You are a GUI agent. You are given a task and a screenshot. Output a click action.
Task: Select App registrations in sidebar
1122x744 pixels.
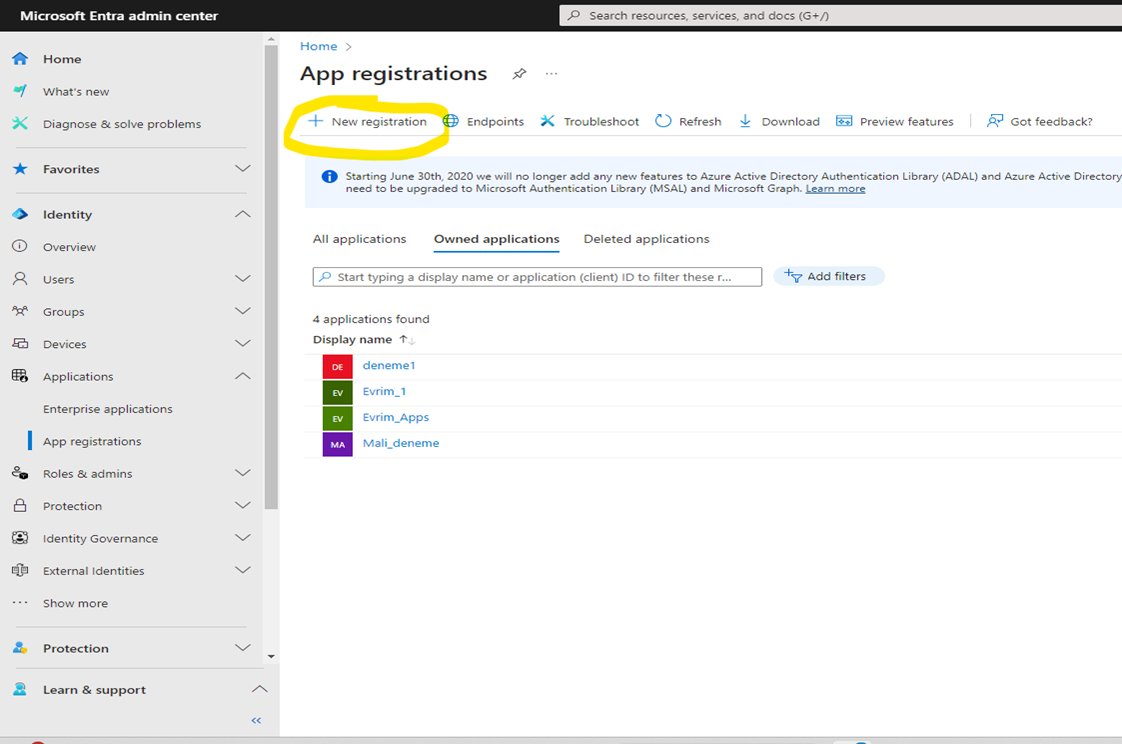[92, 441]
